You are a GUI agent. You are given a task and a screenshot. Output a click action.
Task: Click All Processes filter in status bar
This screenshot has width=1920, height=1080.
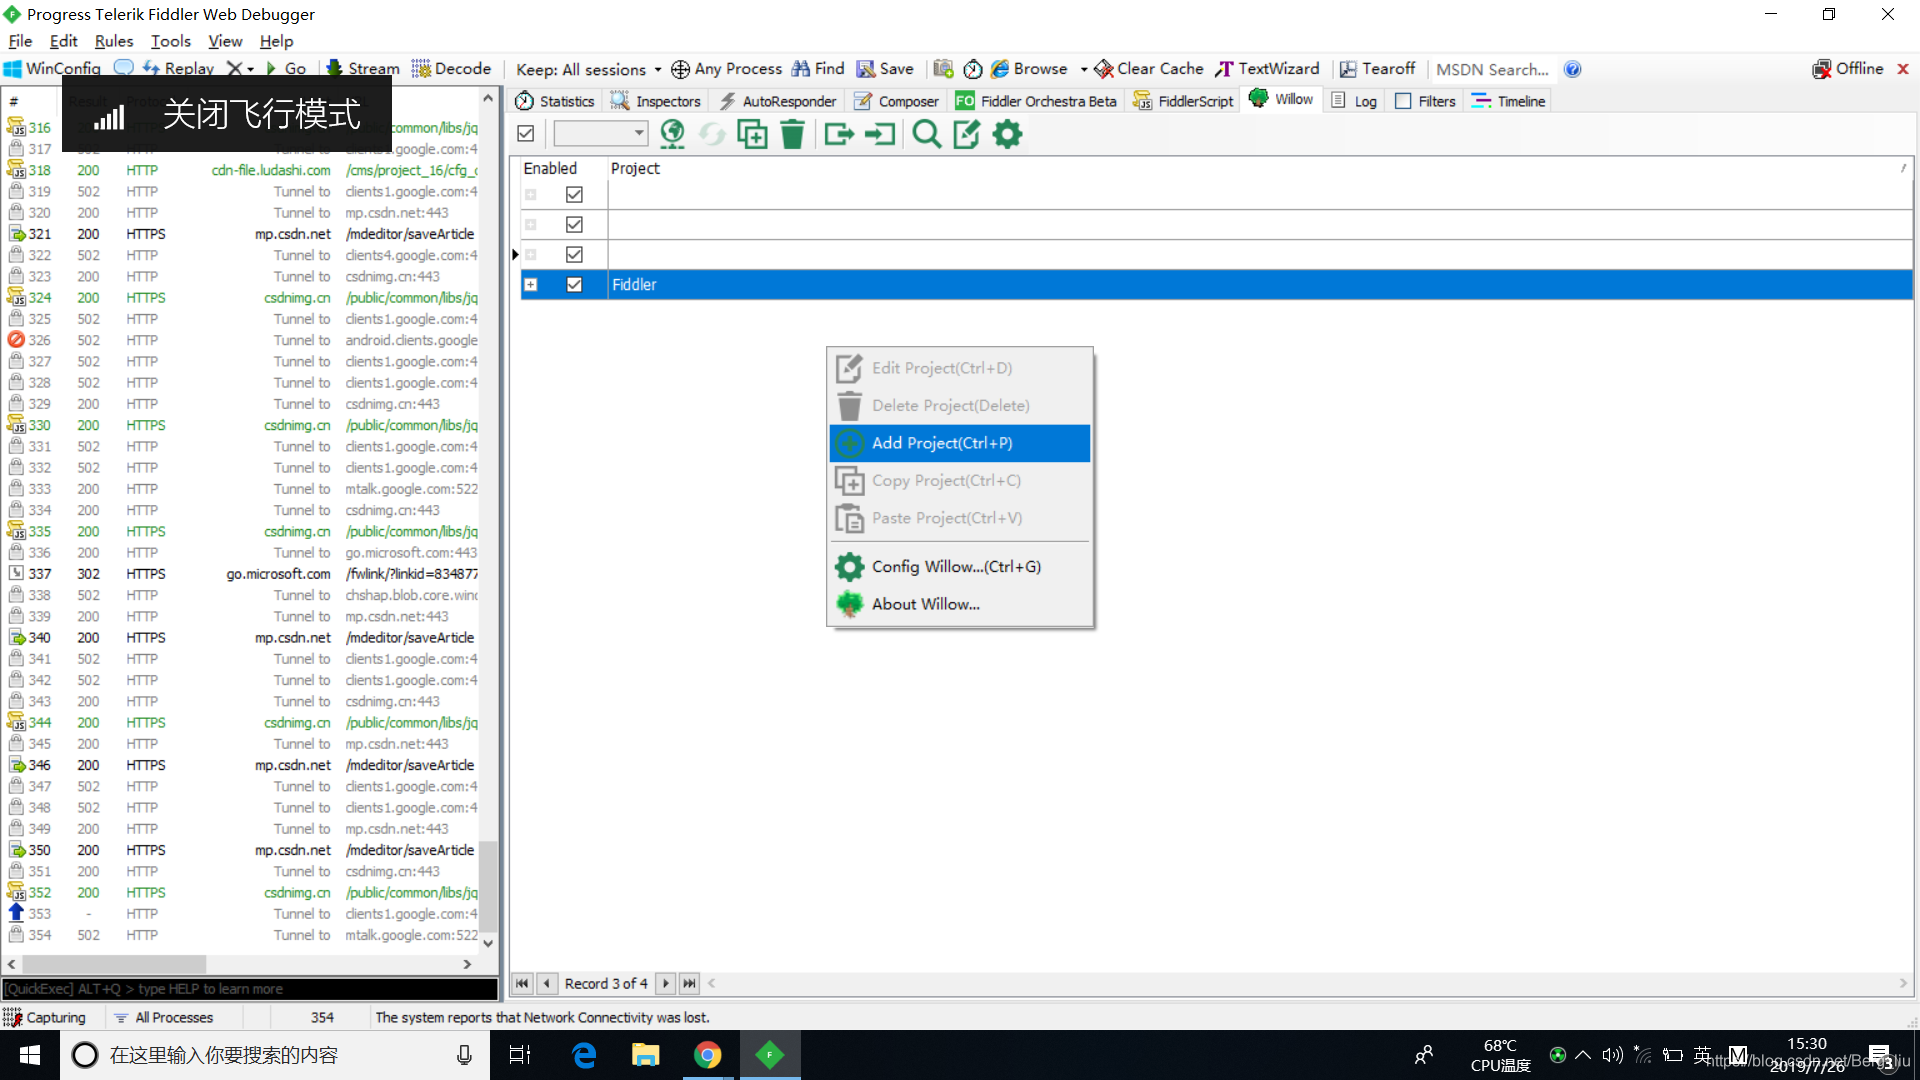tap(163, 1017)
